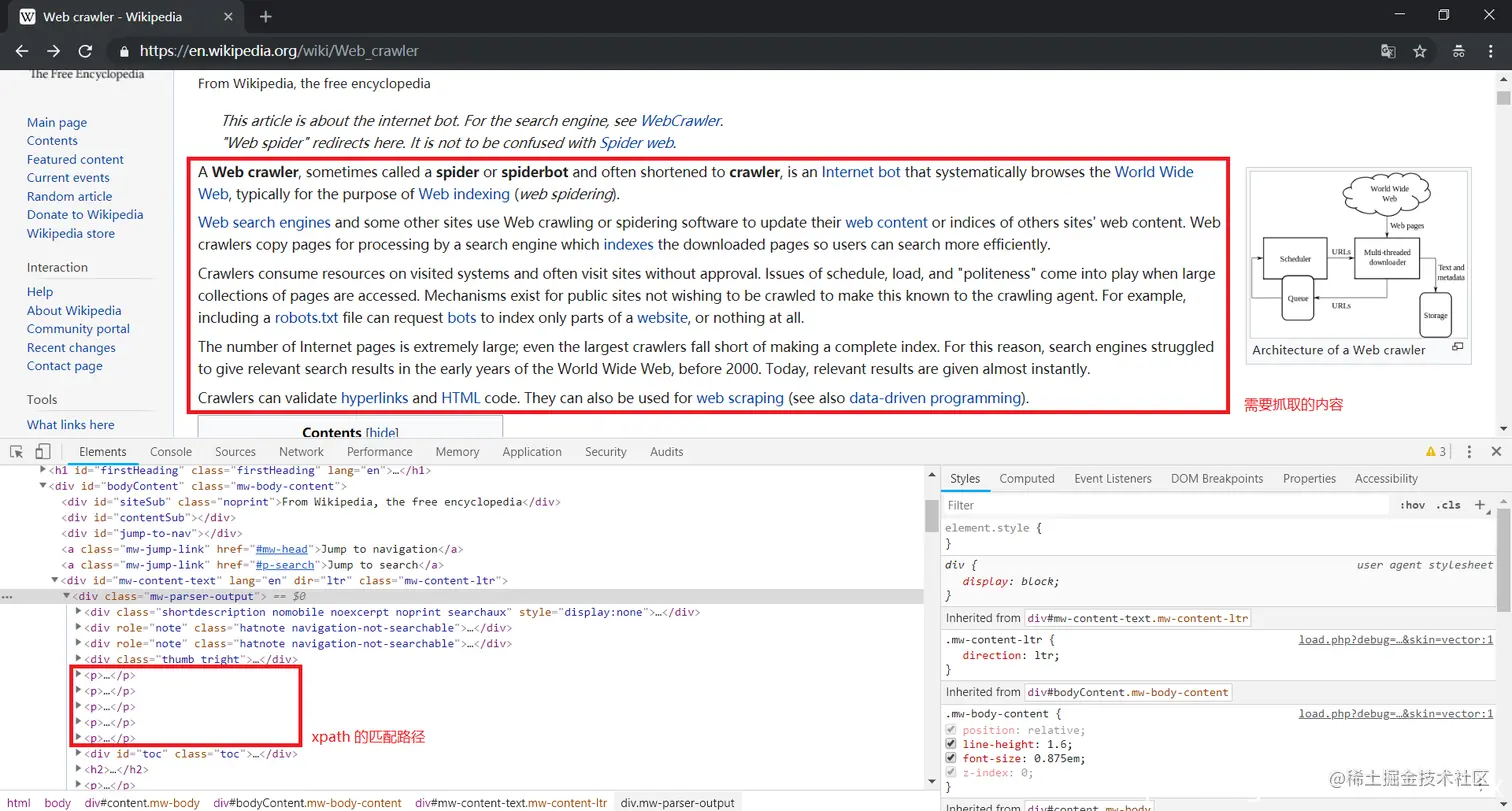1512x811 pixels.
Task: Select the body breadcrumb at DevTools bottom
Action: tap(58, 803)
